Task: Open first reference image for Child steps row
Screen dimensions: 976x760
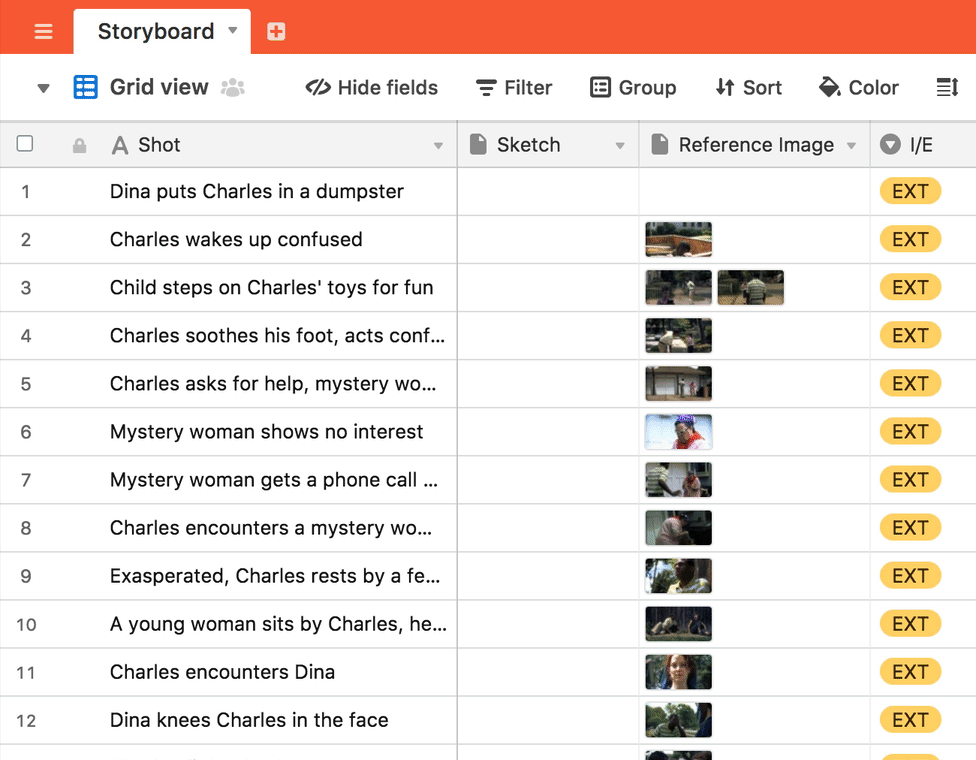Action: point(678,288)
